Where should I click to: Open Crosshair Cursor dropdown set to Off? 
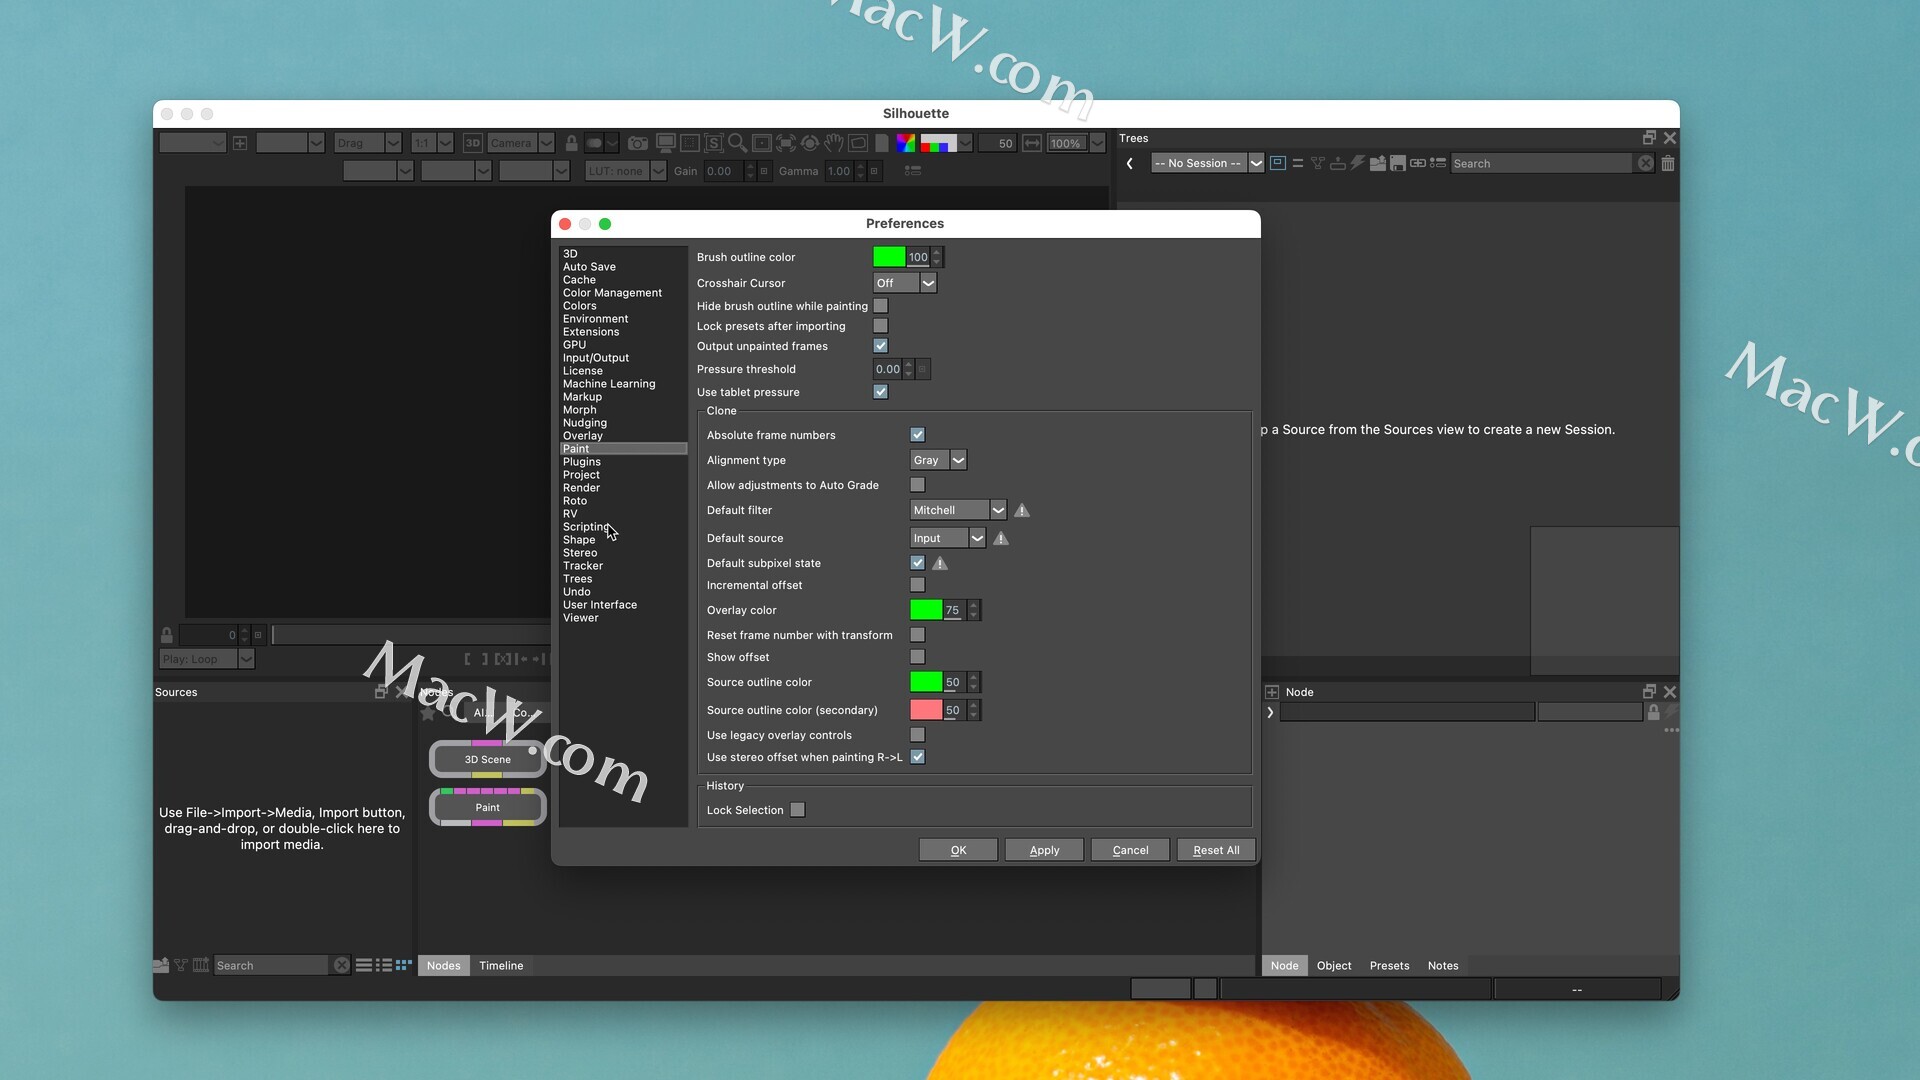(905, 283)
